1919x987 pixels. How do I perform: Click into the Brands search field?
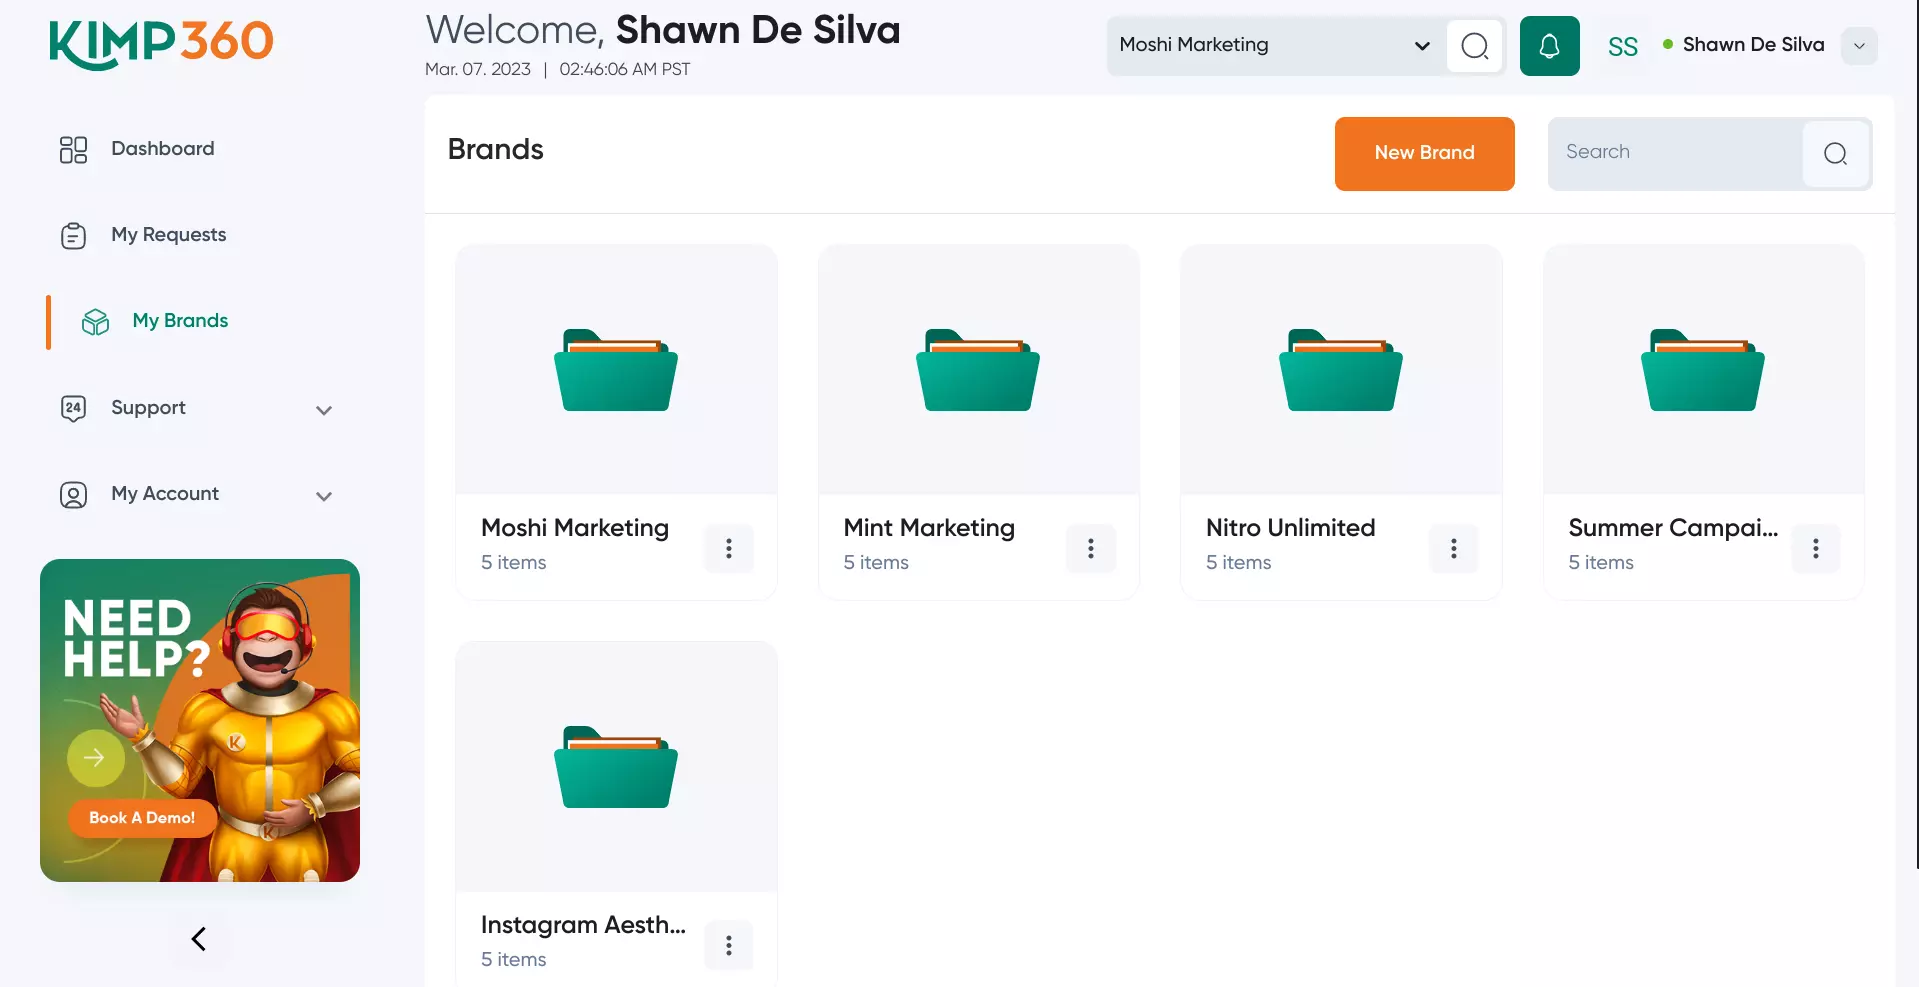[1675, 153]
